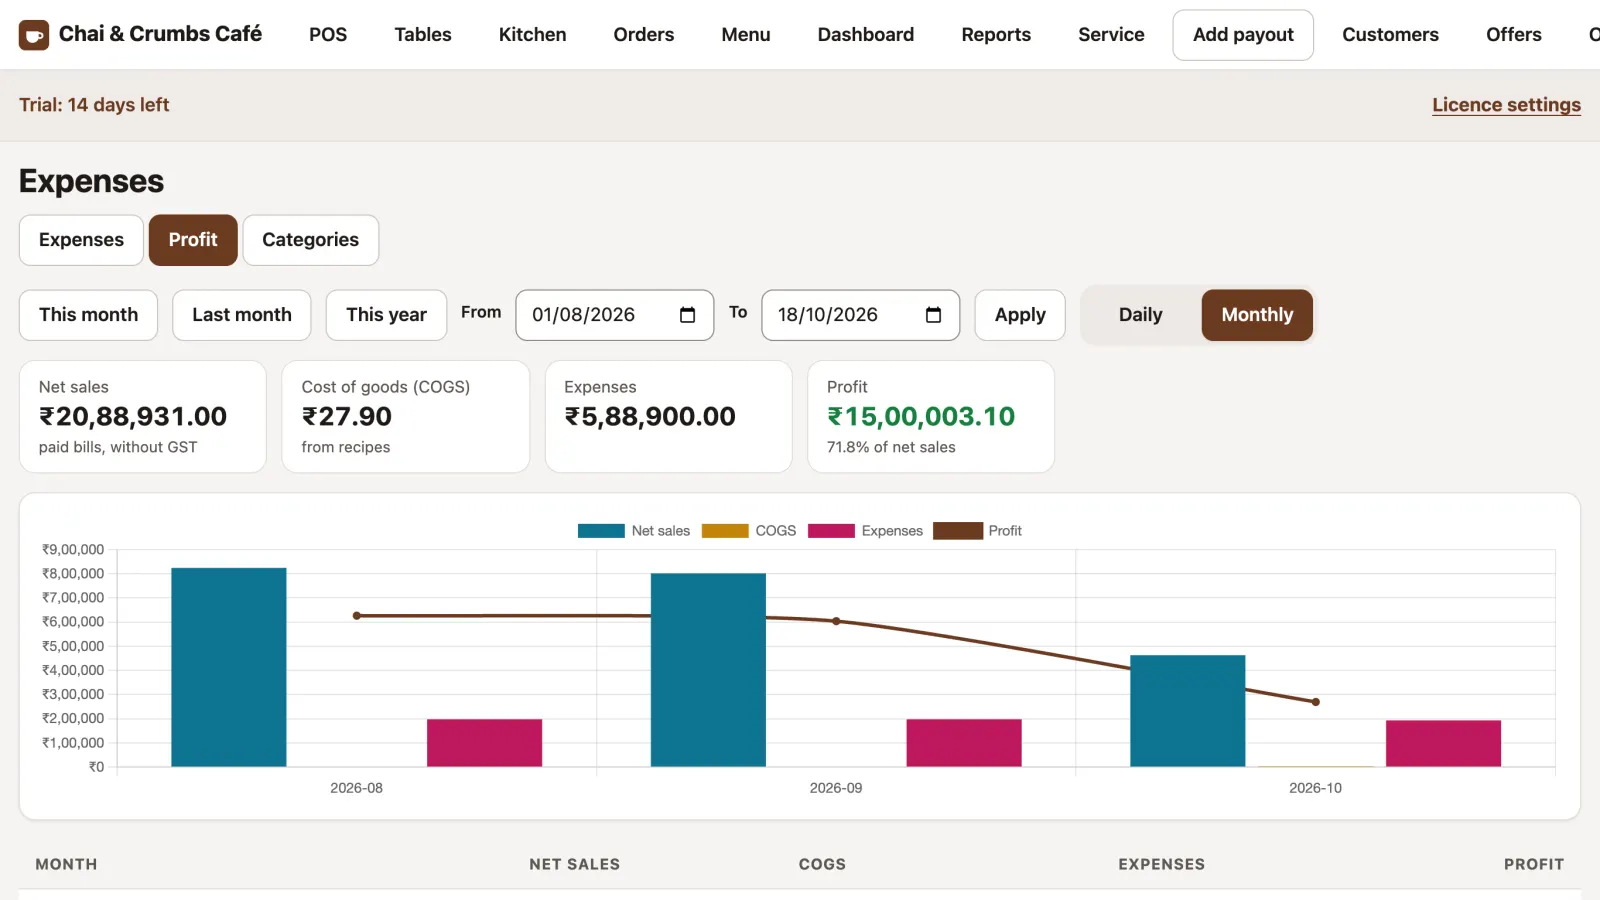Click 'Trial: 14 days left' notice

[x=94, y=105]
